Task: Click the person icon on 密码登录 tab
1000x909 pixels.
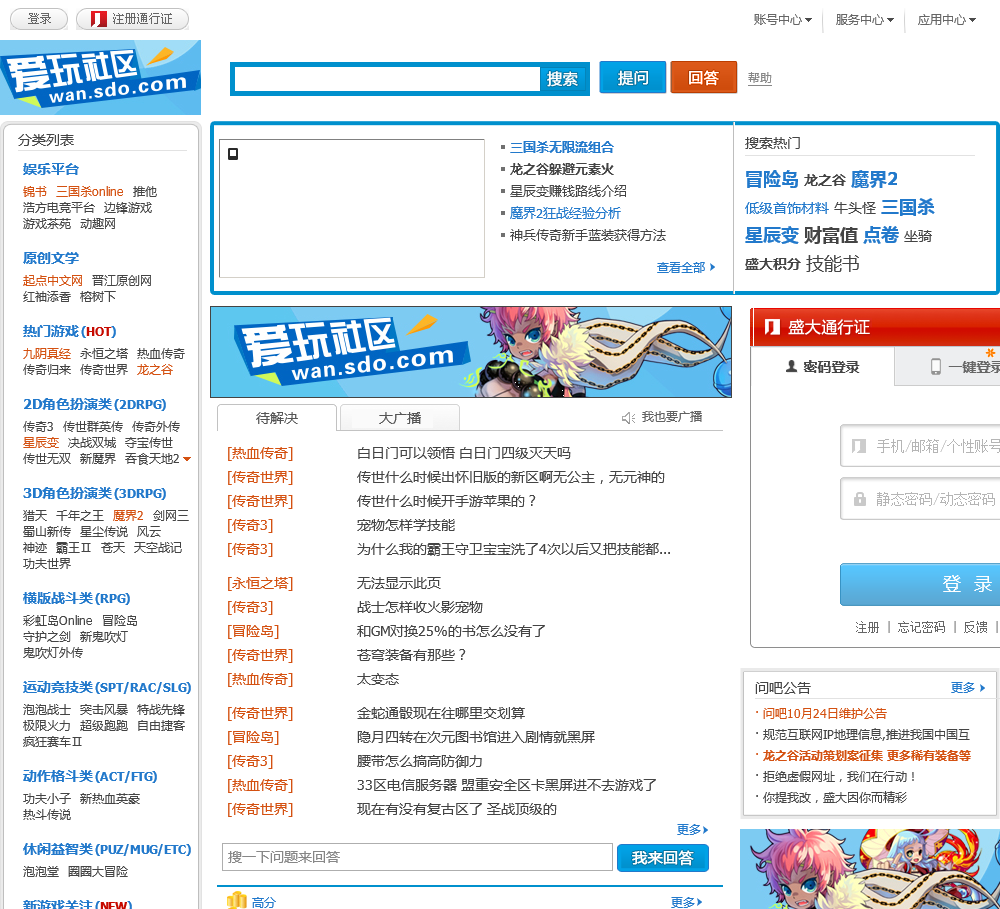Action: point(791,366)
